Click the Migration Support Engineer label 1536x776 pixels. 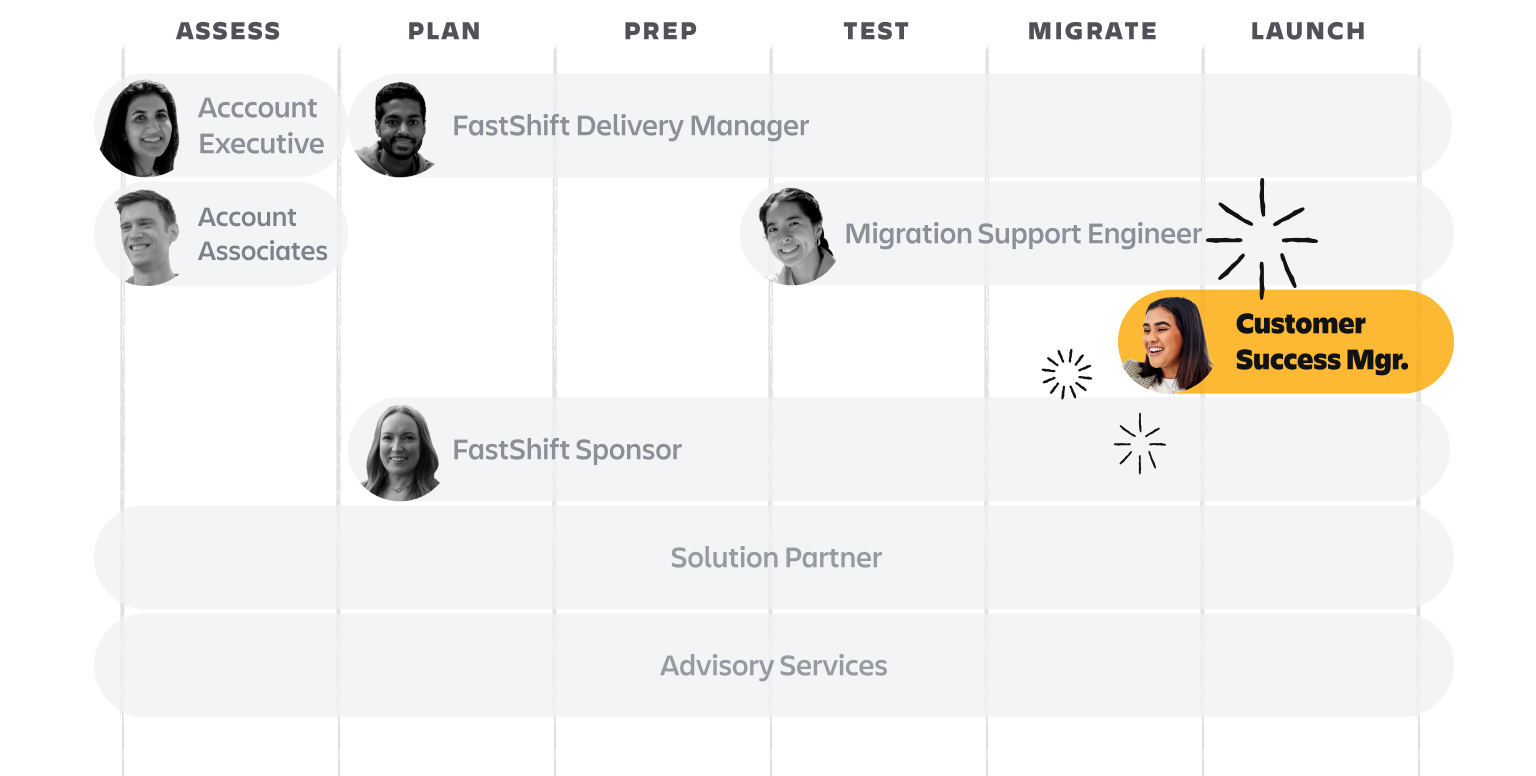tap(1022, 234)
